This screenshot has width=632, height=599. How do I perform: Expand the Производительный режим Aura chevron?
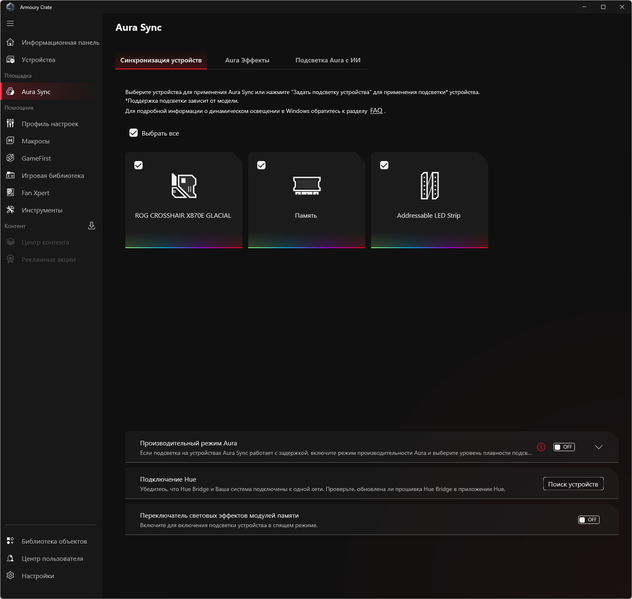(599, 447)
